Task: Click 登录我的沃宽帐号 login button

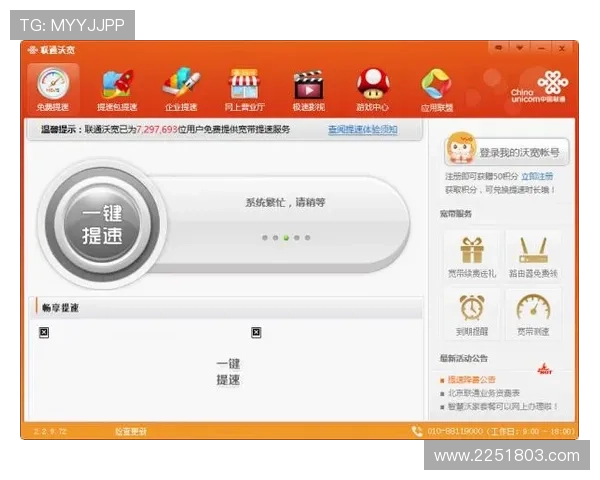Action: pos(507,152)
